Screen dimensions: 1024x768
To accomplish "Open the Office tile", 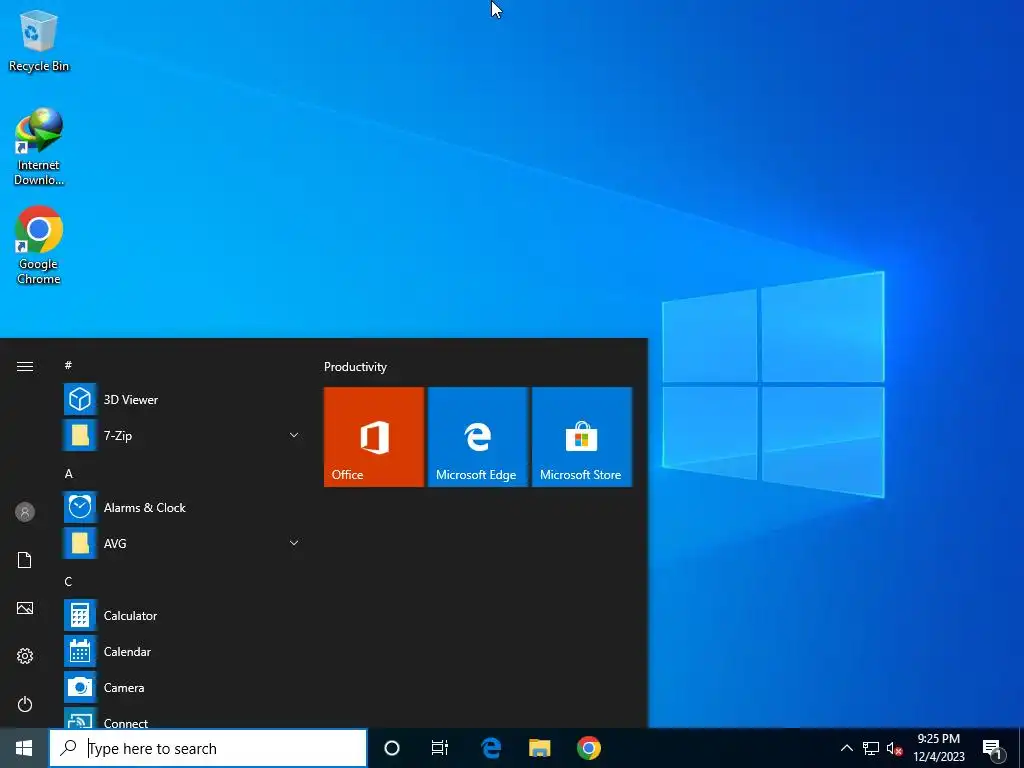I will click(x=374, y=437).
